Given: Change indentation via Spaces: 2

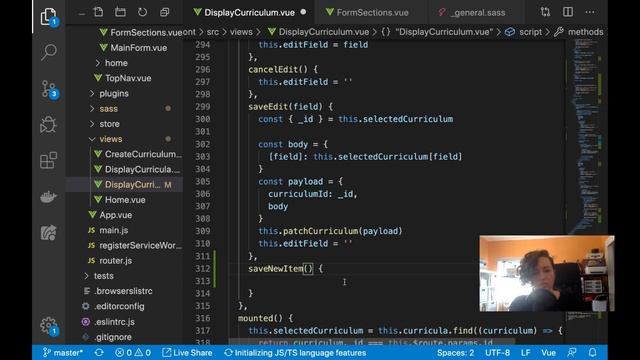Looking at the screenshot, I should click(456, 353).
